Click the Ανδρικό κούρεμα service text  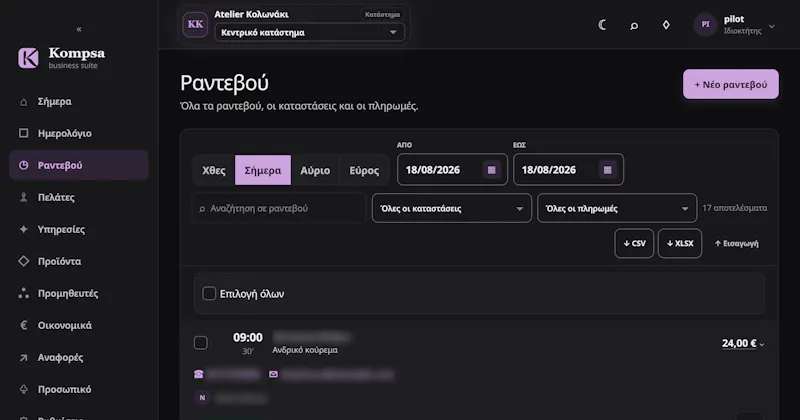click(305, 350)
